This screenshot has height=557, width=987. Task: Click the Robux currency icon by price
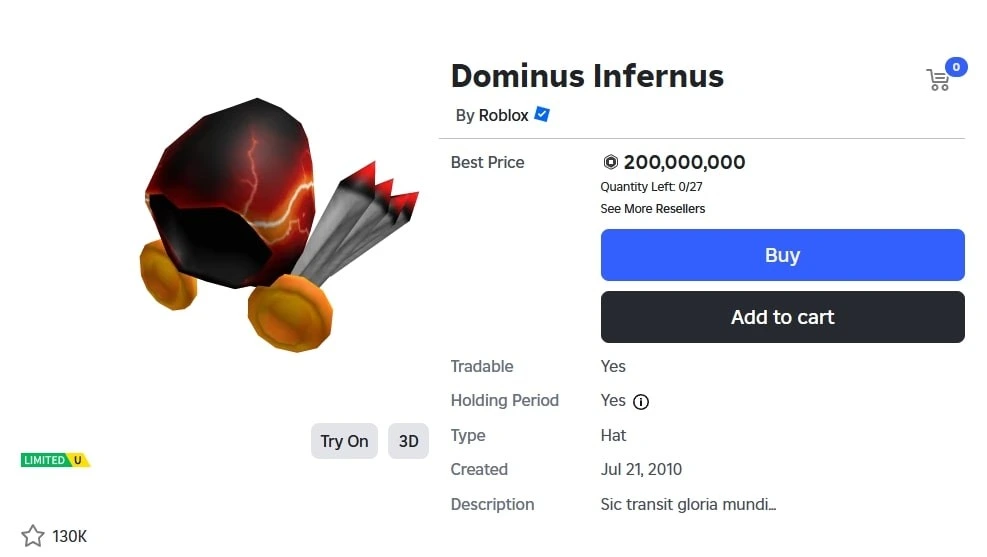[x=610, y=162]
